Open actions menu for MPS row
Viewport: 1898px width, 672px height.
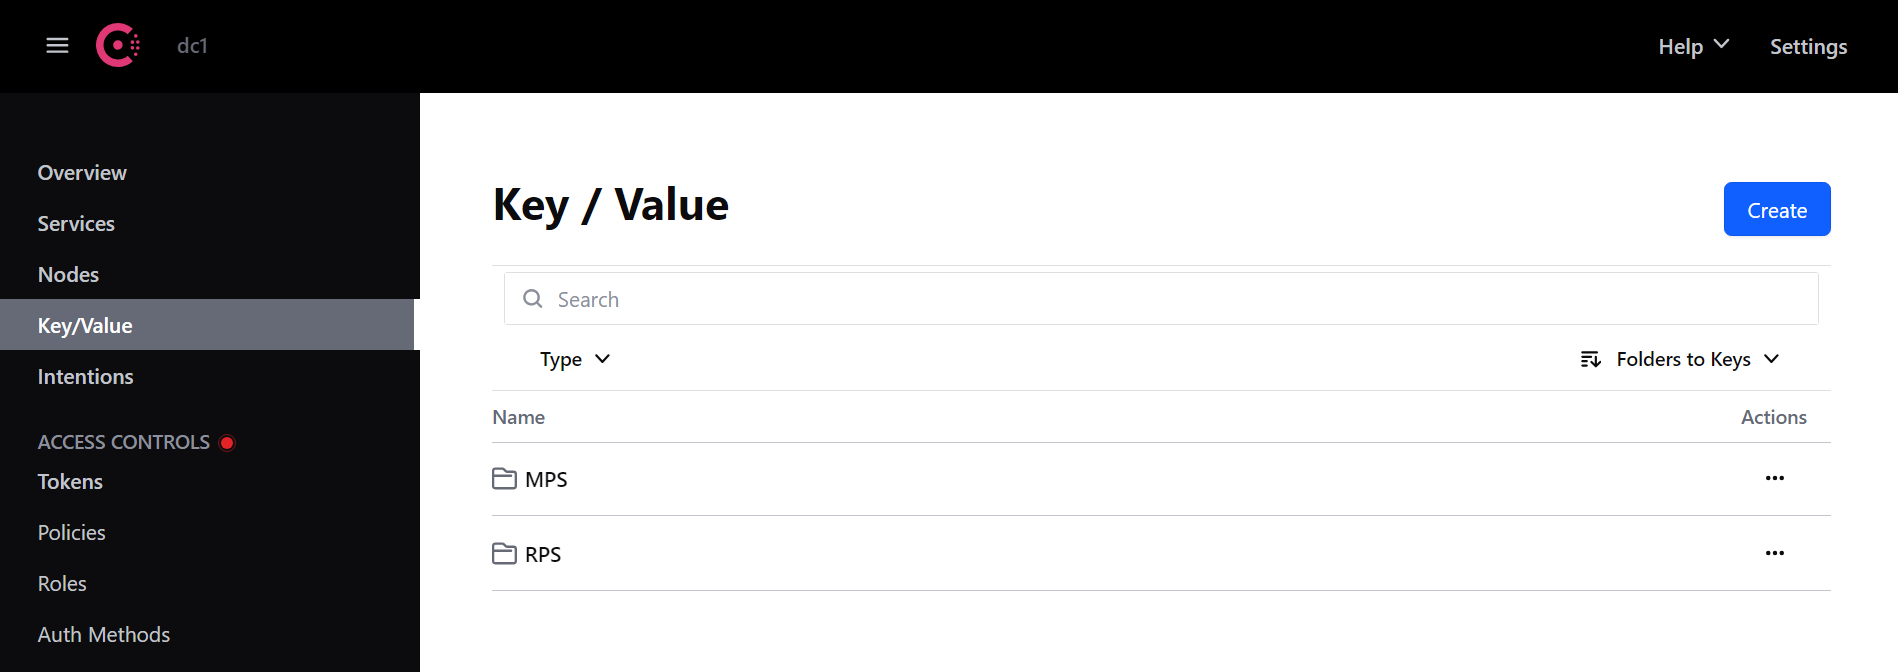click(x=1774, y=478)
